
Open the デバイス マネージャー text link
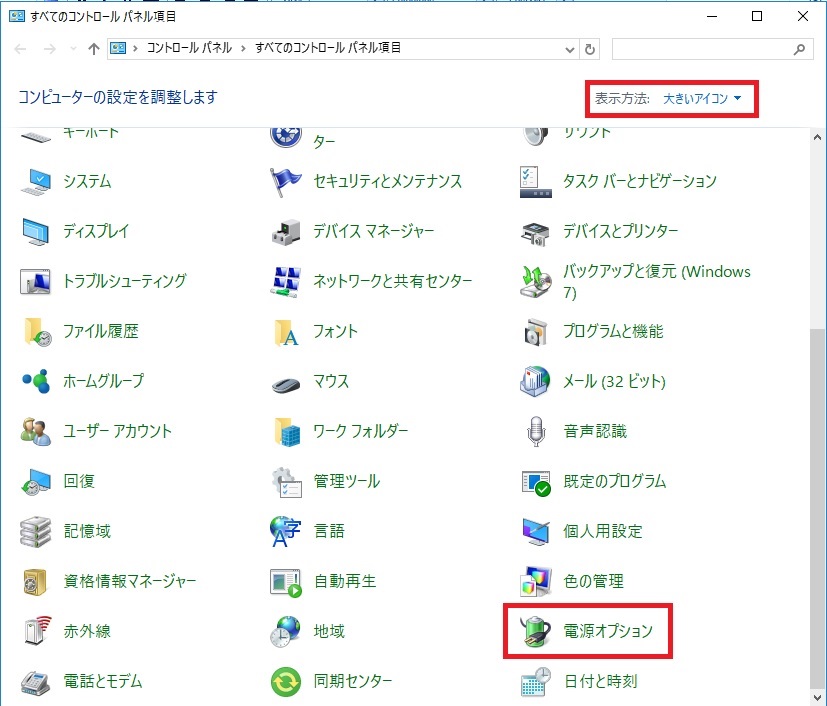click(373, 231)
